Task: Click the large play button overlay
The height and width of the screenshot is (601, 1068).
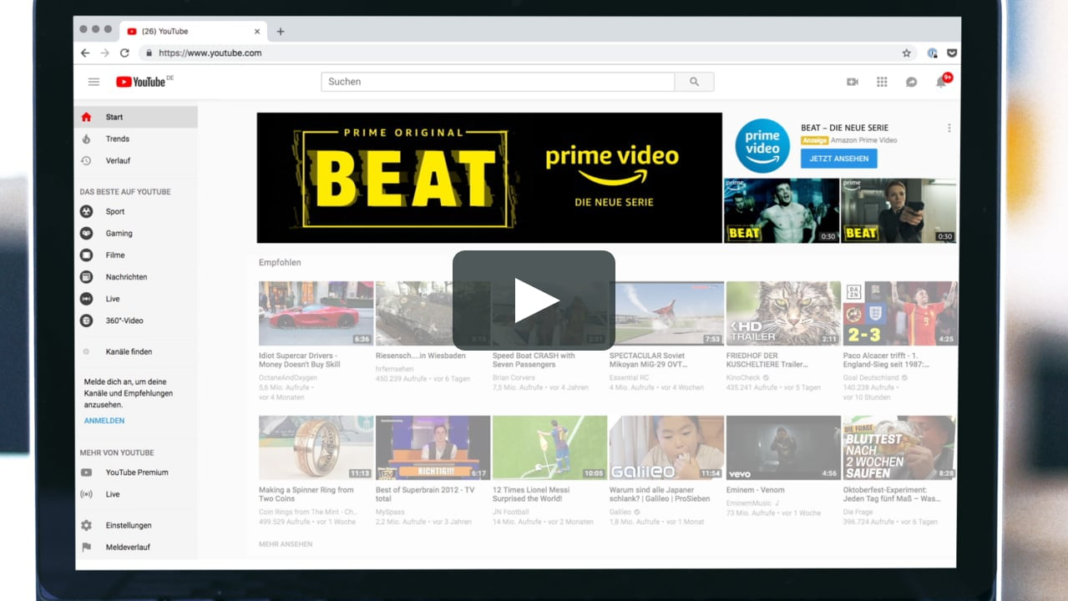Action: pos(533,300)
